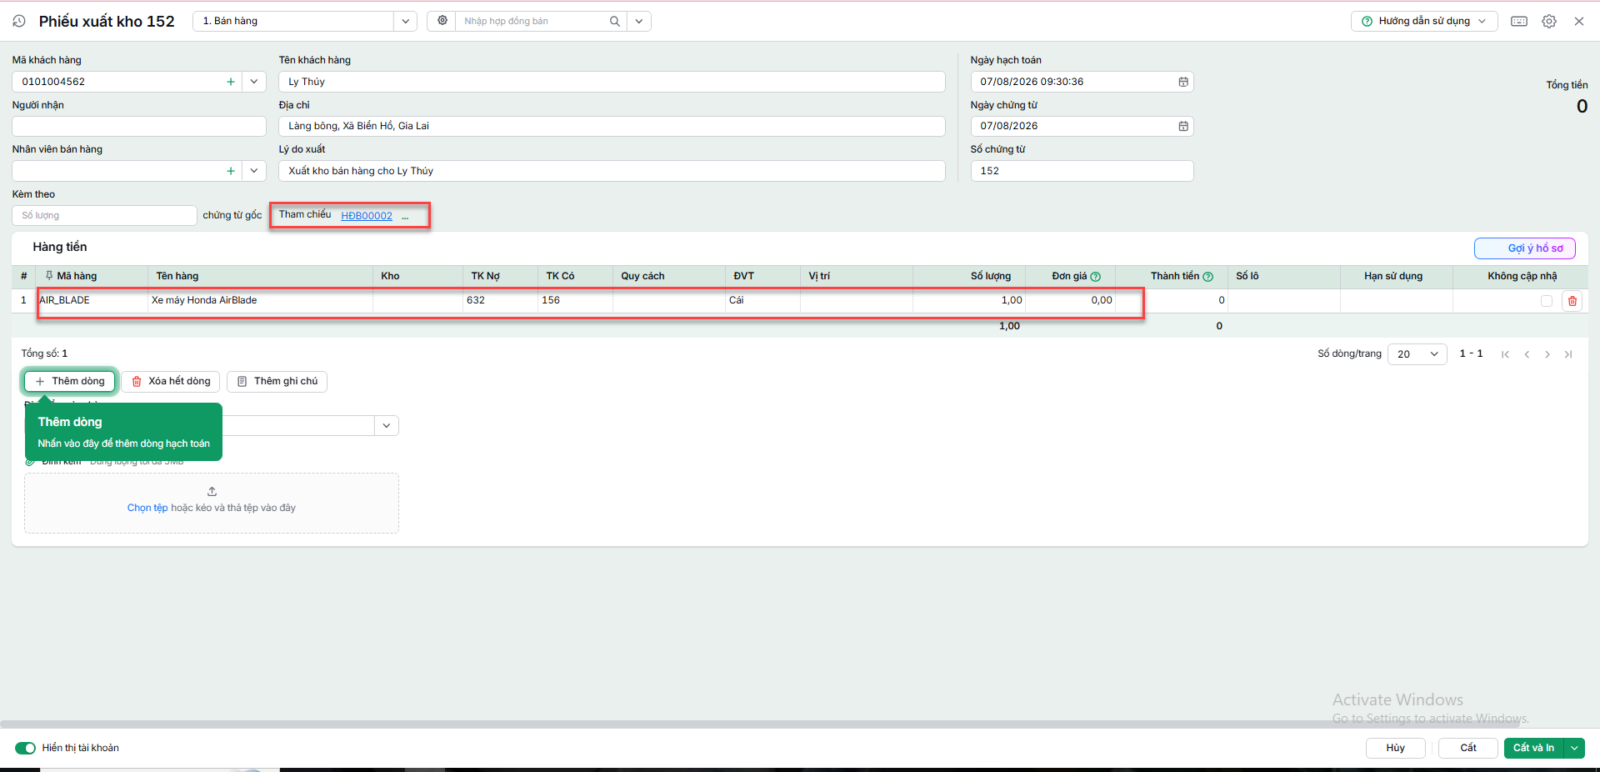Click the AIR_BLADE item code cell

92,300
